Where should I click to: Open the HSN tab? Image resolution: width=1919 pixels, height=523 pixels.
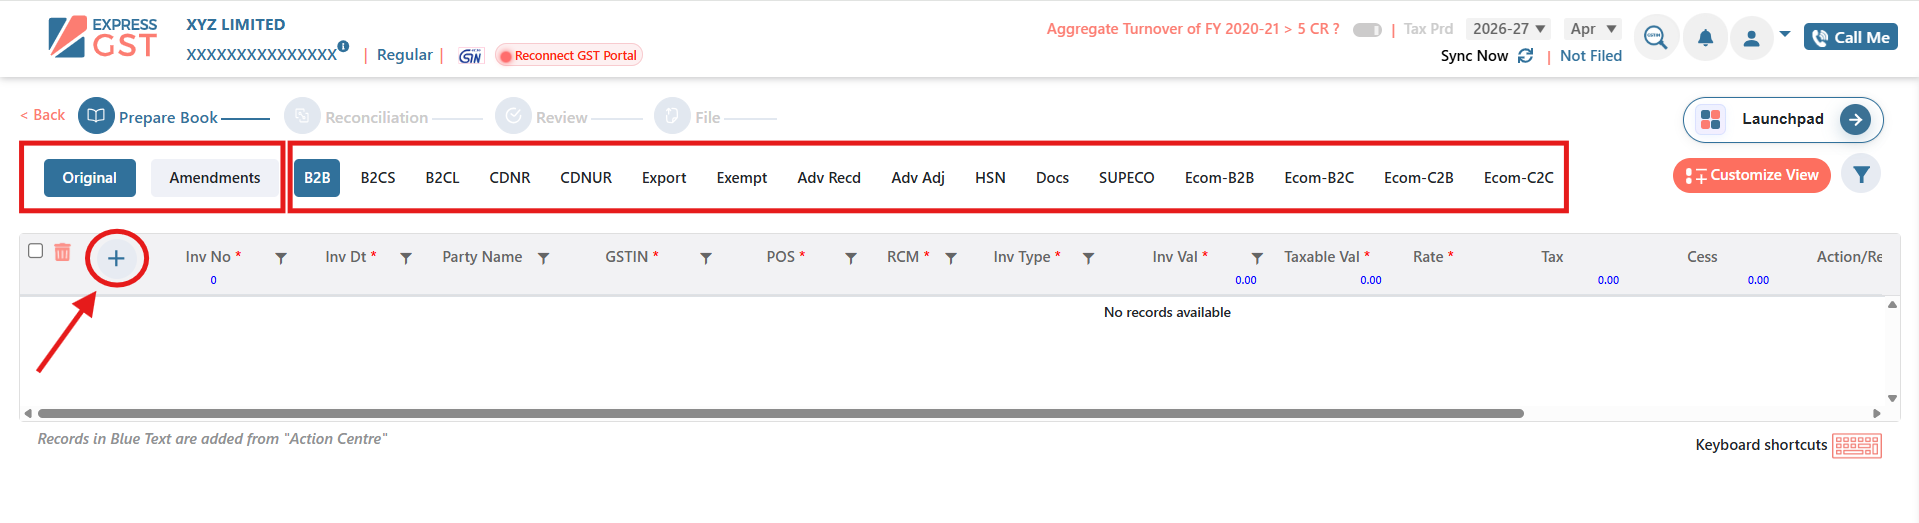coord(989,178)
